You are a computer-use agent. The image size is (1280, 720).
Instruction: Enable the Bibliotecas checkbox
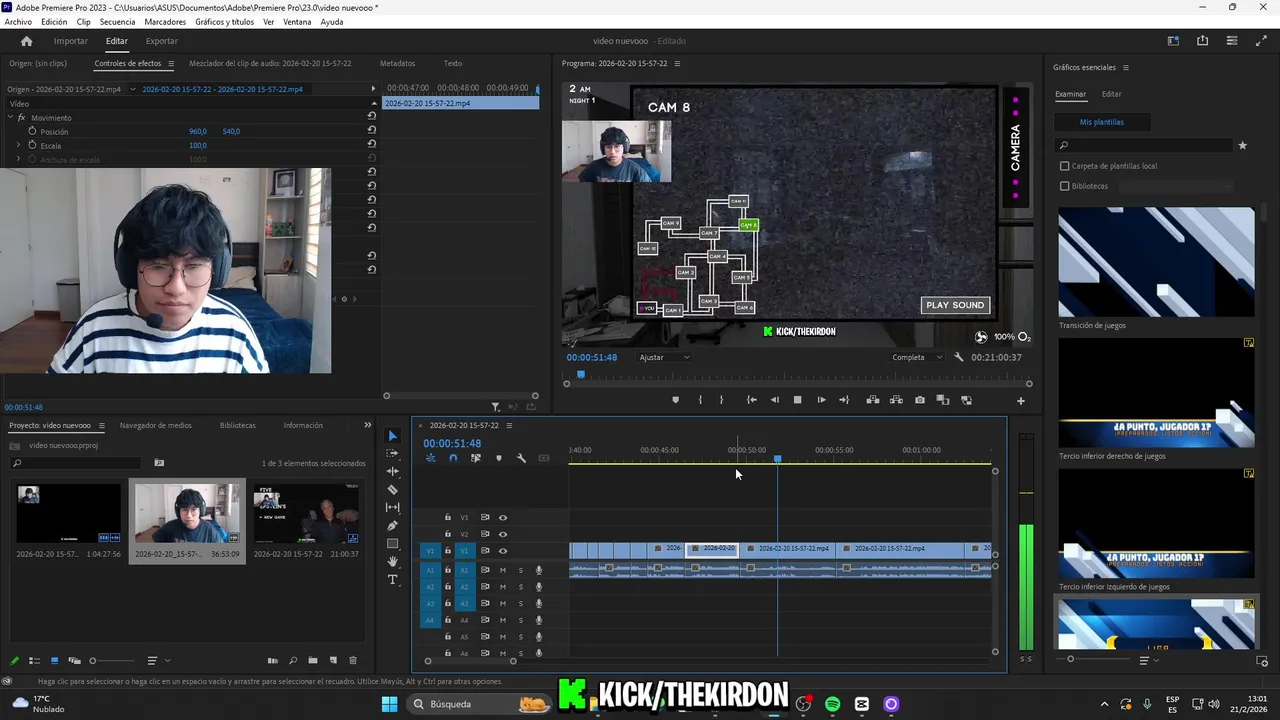click(x=1064, y=186)
